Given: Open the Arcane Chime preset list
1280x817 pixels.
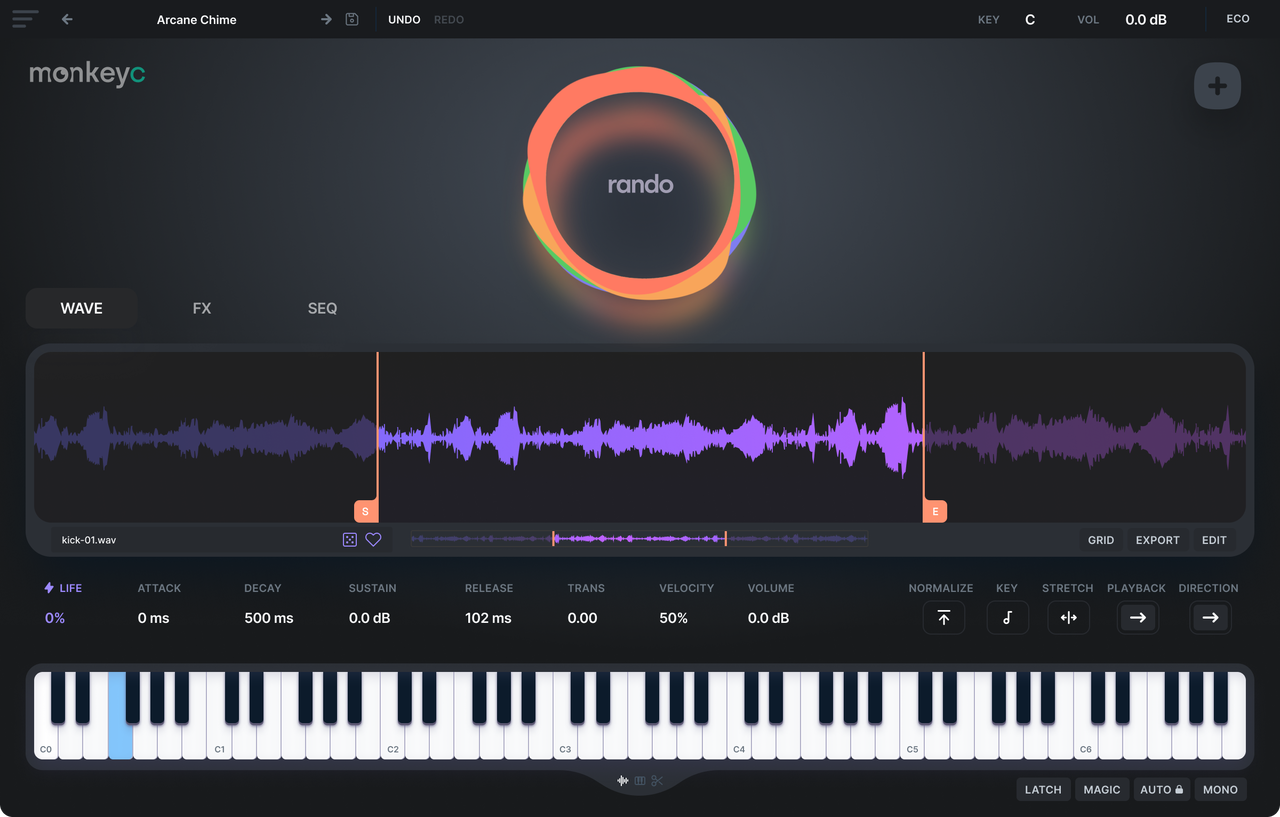Looking at the screenshot, I should 197,20.
